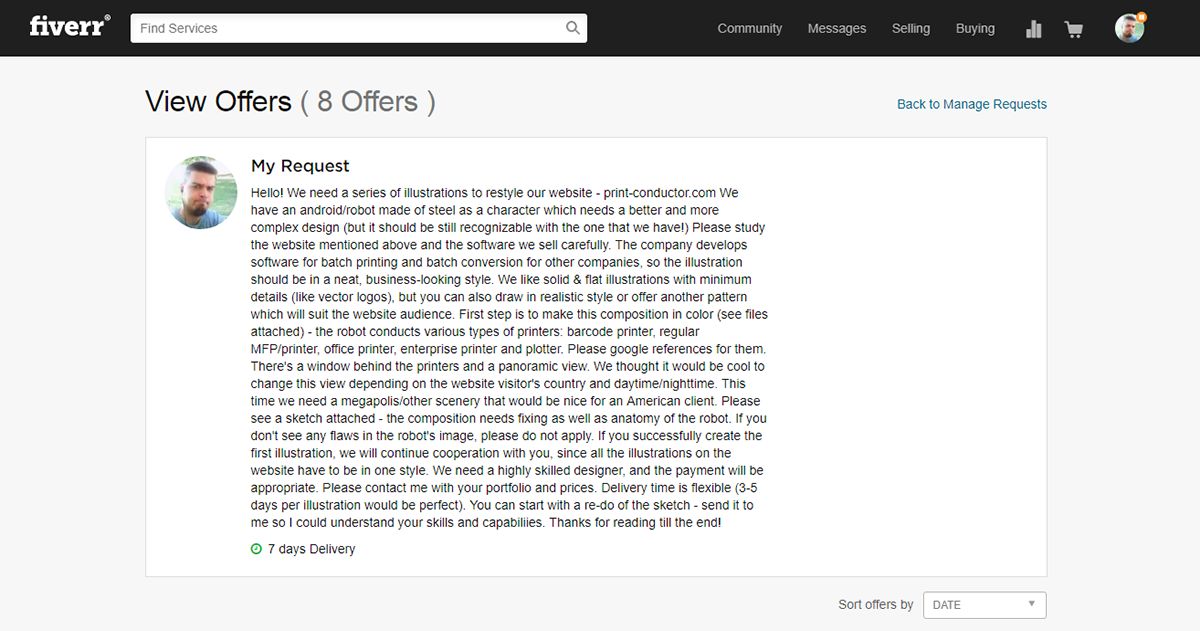This screenshot has width=1200, height=631.
Task: Go to Messages
Action: pos(836,28)
